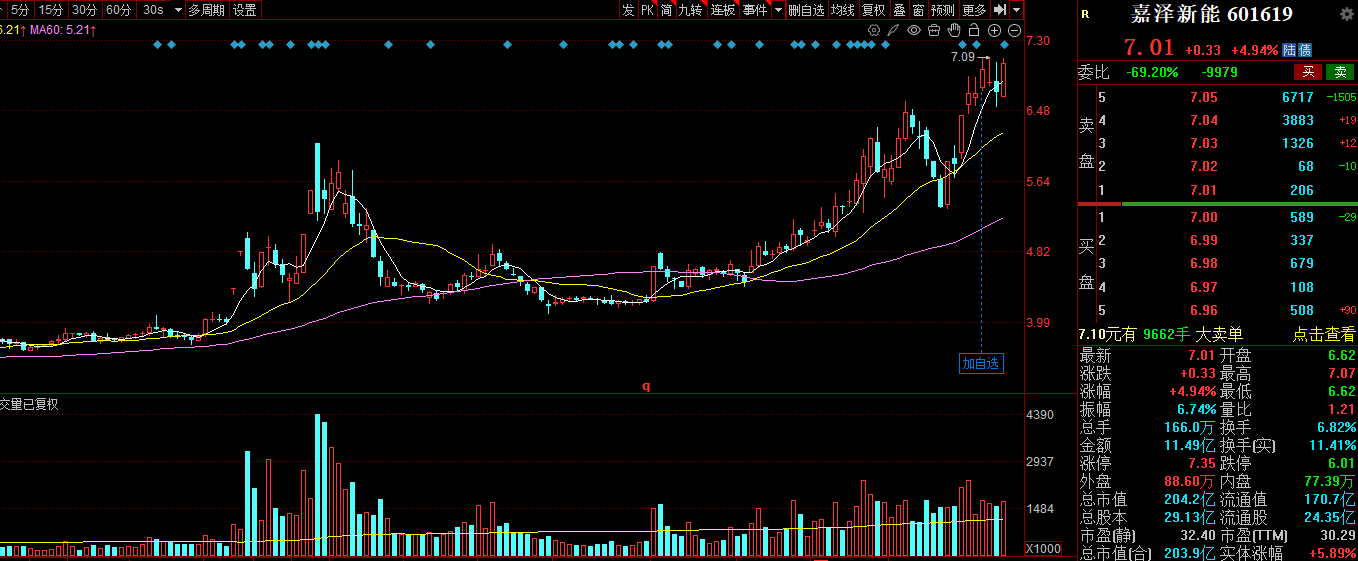Toggle 均线 moving average display

tap(843, 10)
